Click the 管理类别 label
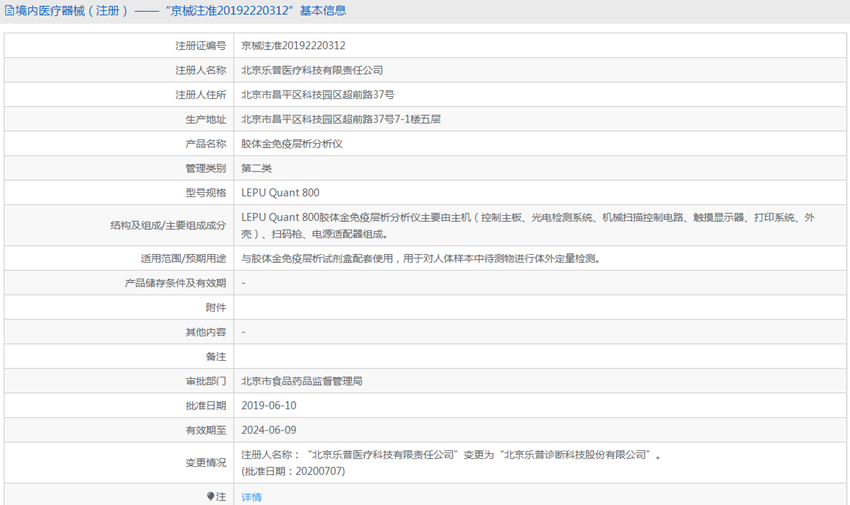 pos(205,169)
